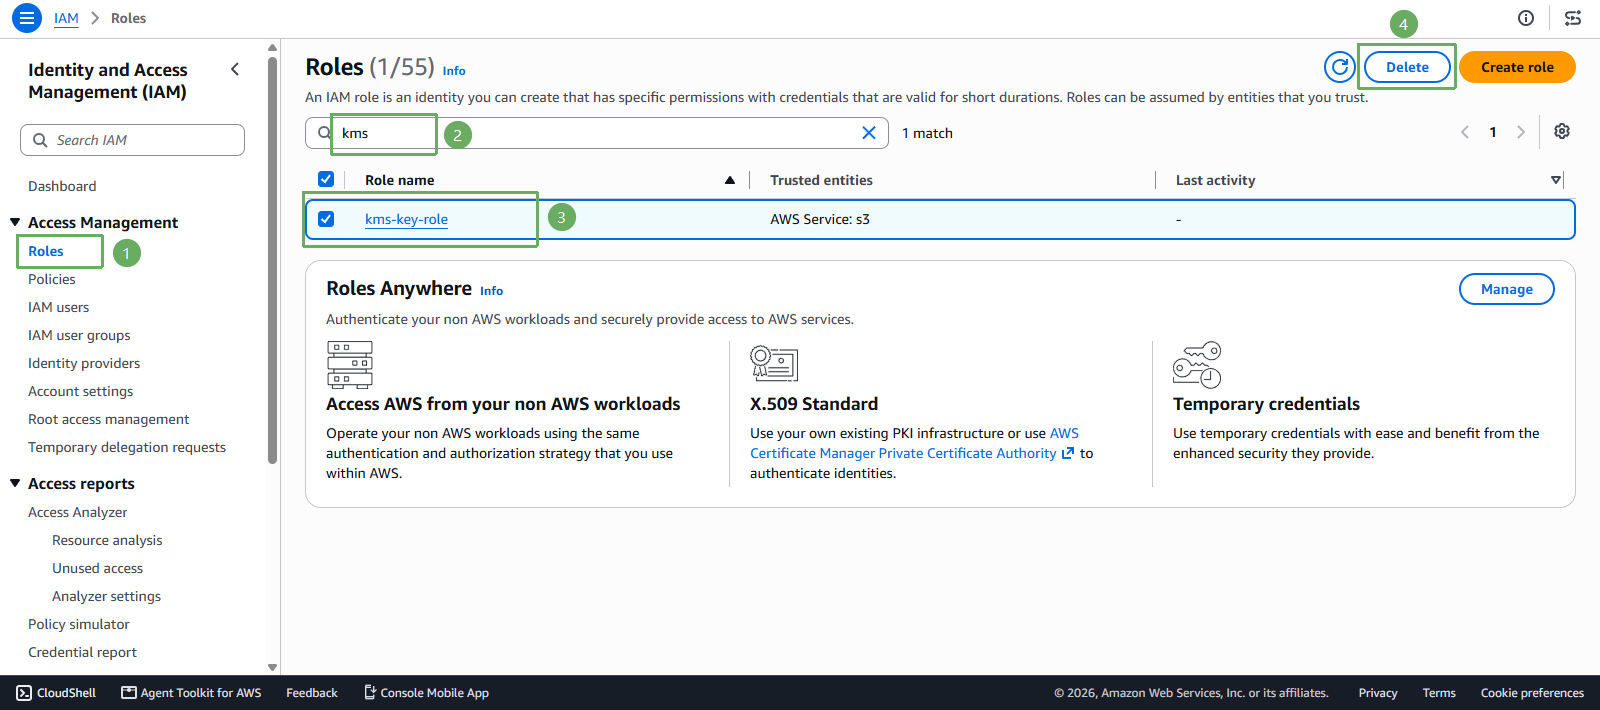
Task: Collapse the IAM side panel arrow
Action: pyautogui.click(x=235, y=69)
